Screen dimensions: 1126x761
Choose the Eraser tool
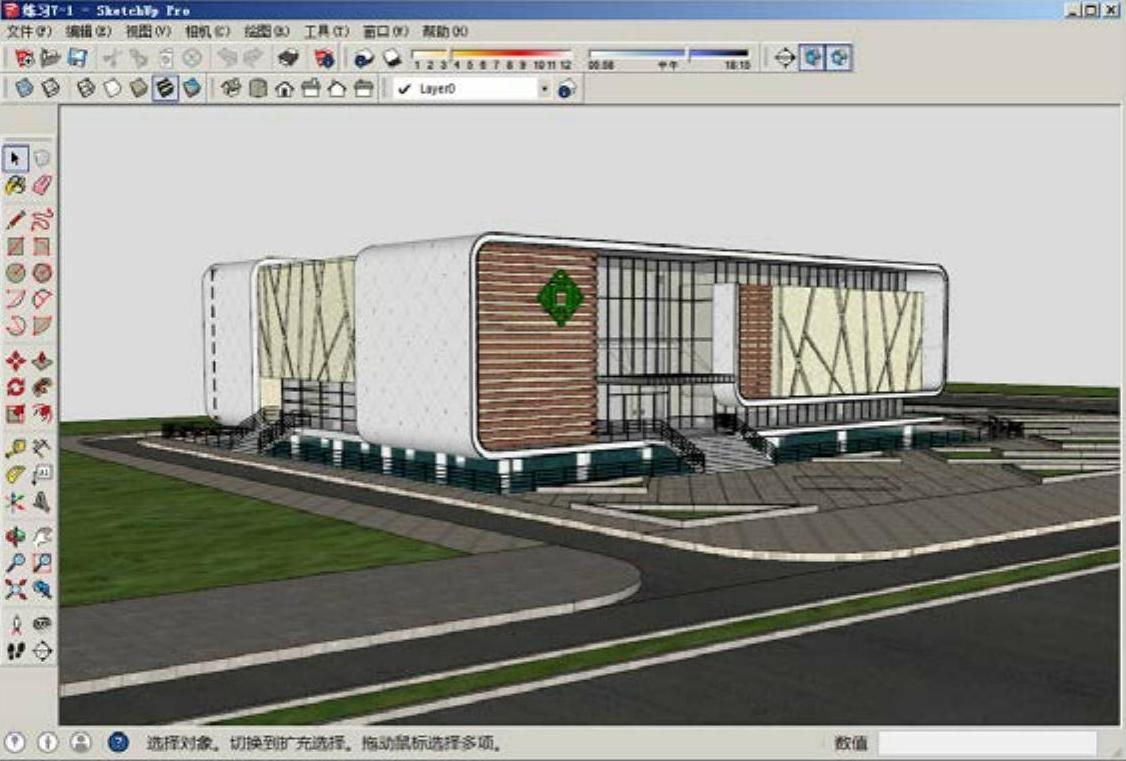point(42,185)
